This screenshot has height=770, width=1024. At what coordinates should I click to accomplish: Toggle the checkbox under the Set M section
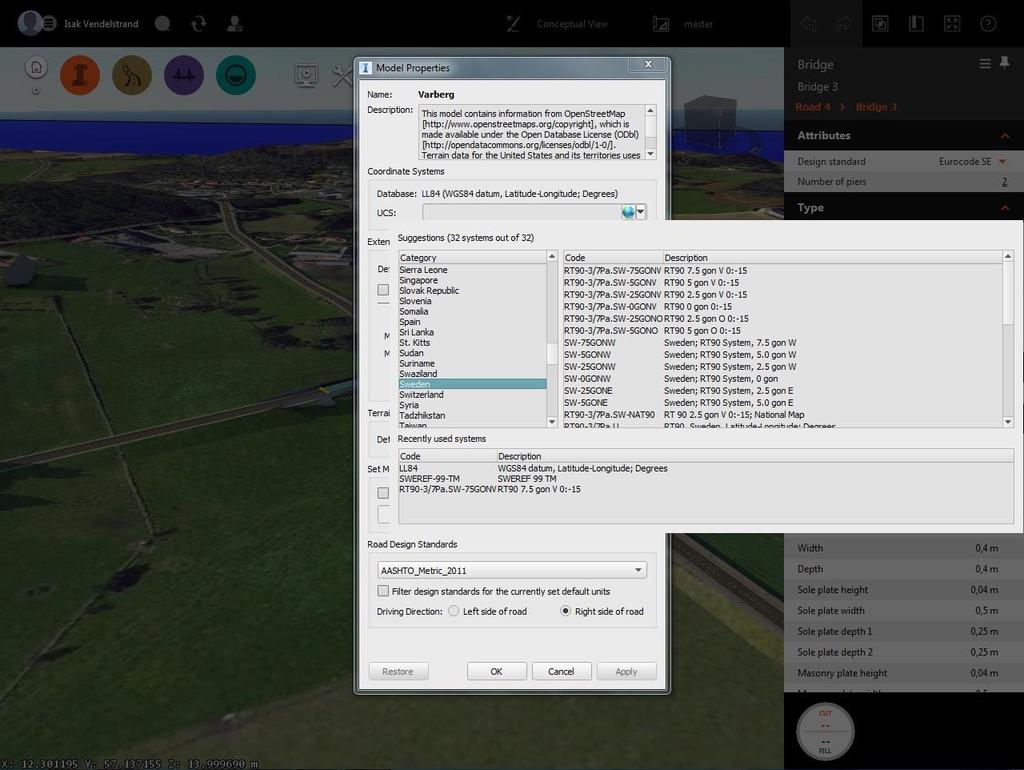[x=383, y=493]
